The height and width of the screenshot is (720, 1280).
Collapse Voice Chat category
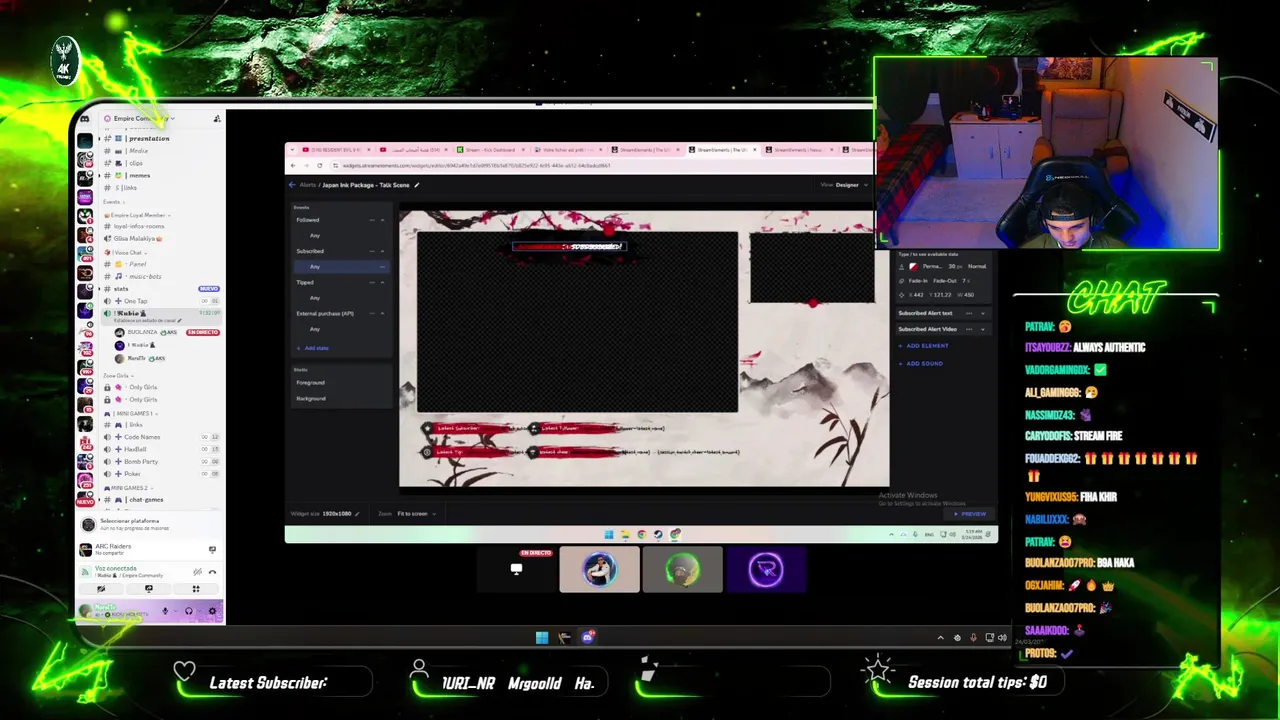click(x=125, y=253)
